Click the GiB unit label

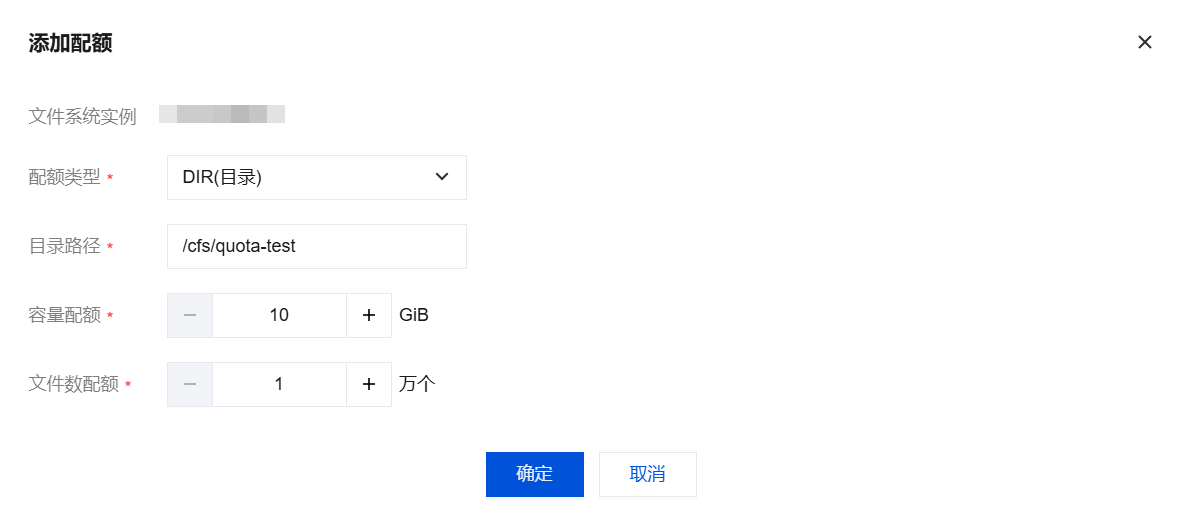tap(414, 315)
